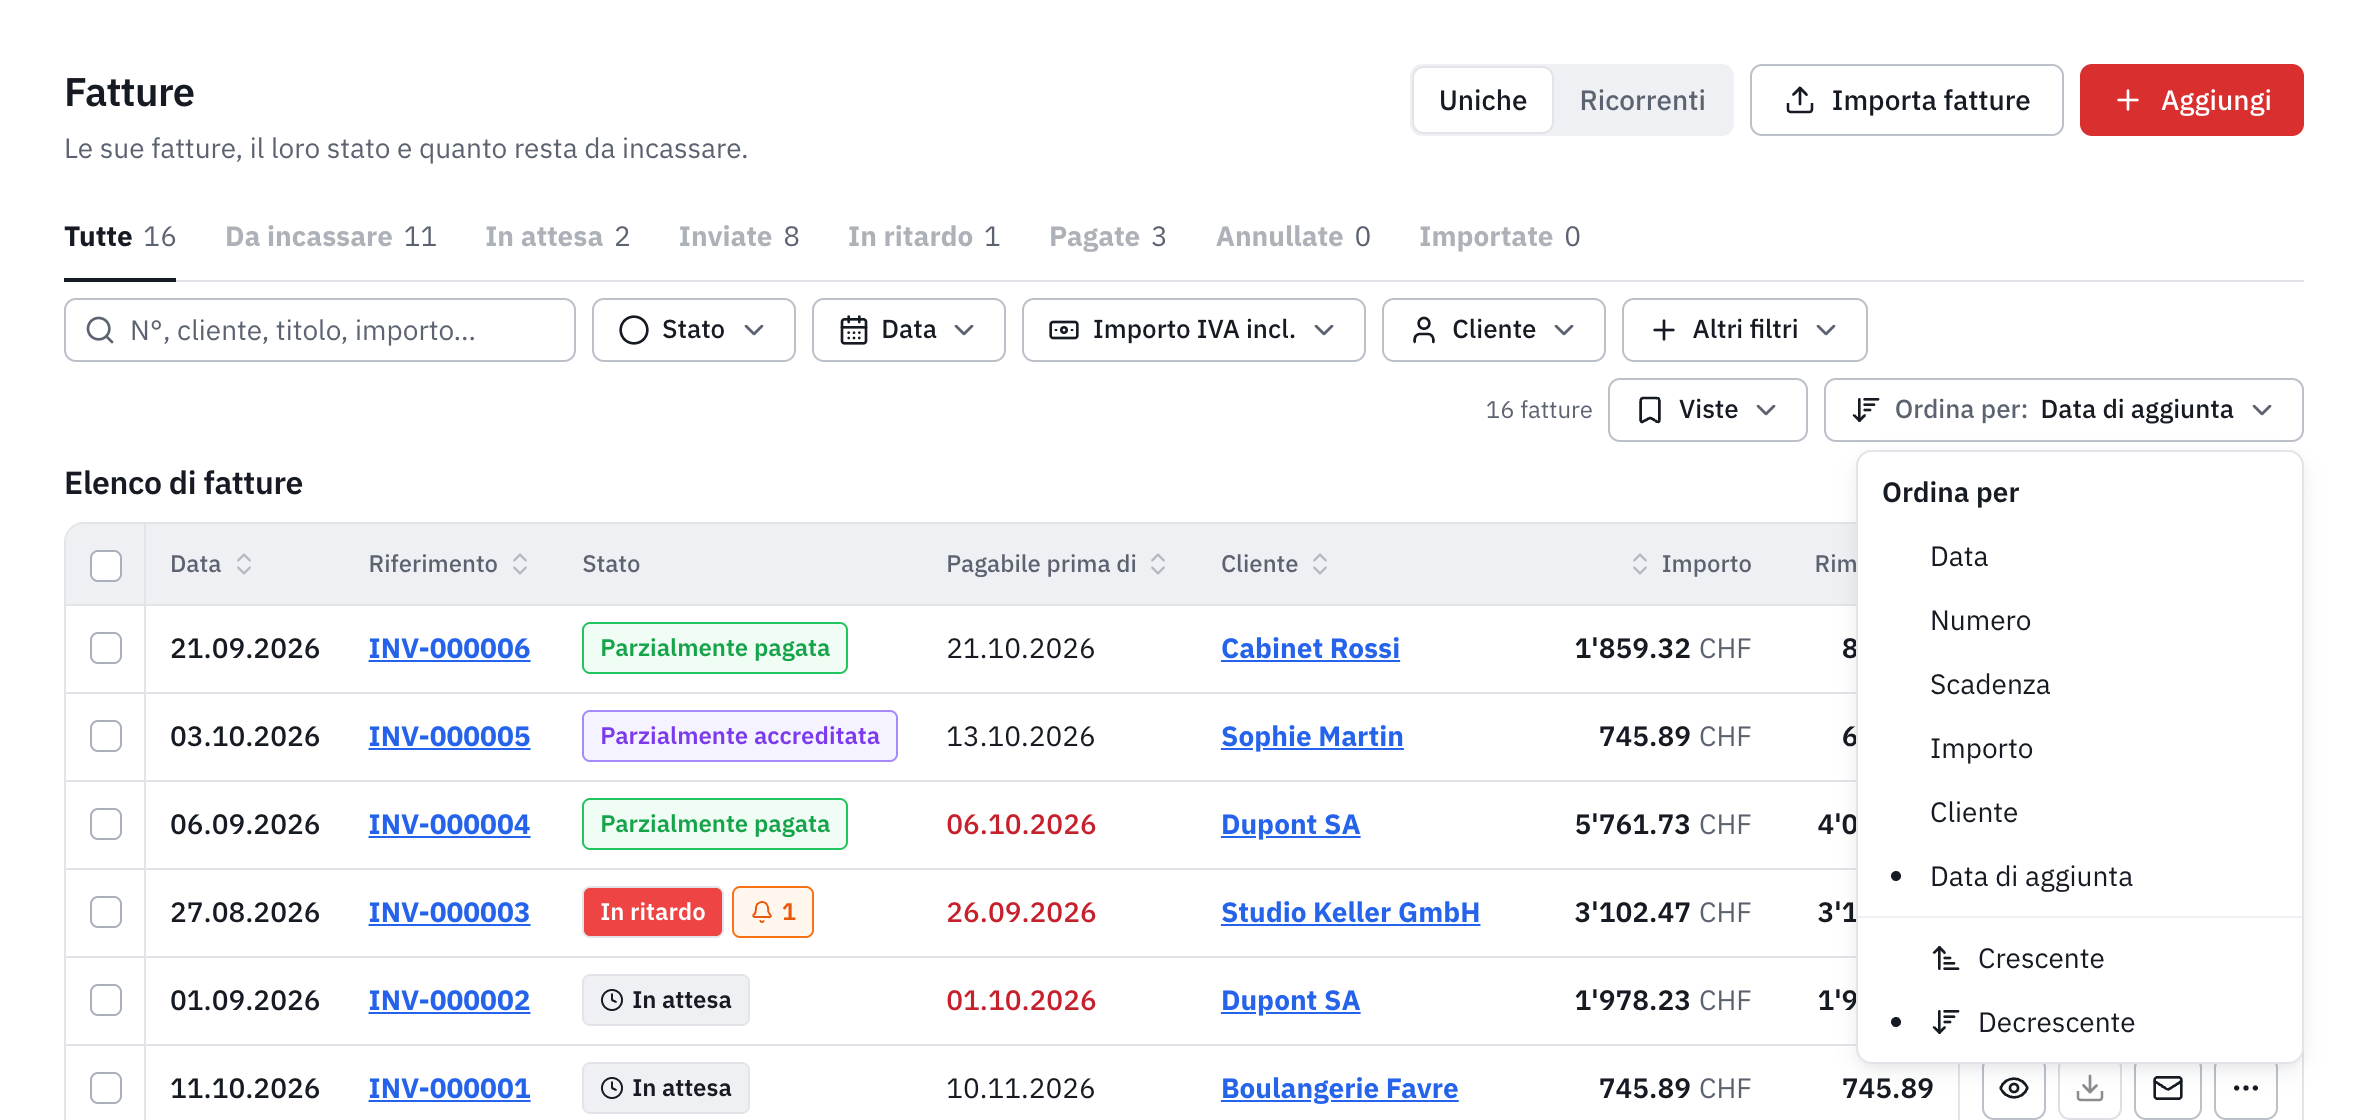Click the magnifier search icon
Viewport: 2368px width, 1120px height.
point(100,330)
